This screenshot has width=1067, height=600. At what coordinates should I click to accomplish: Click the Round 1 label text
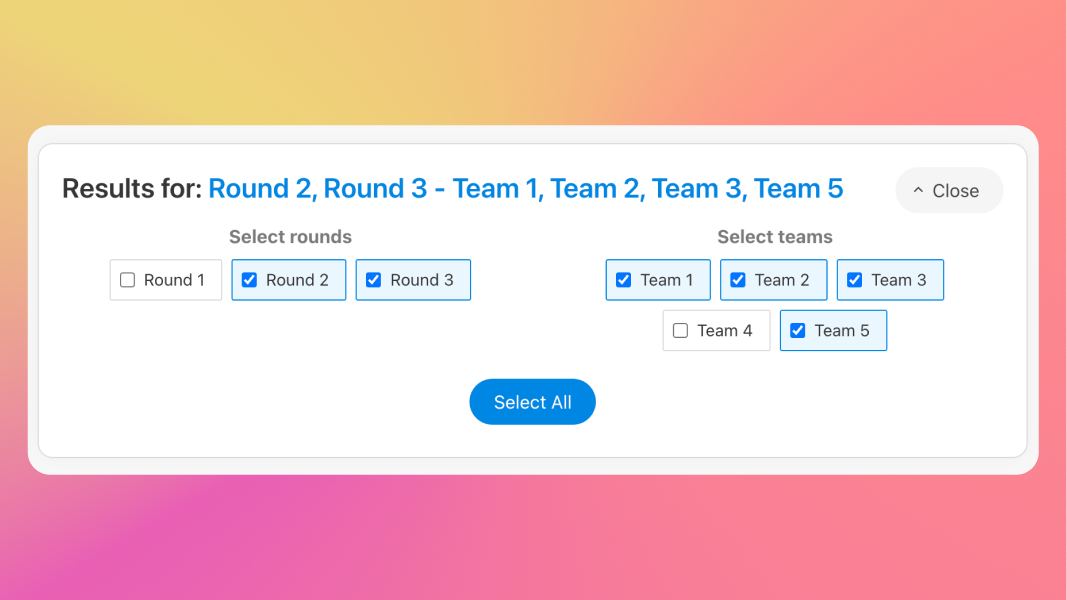tap(174, 280)
